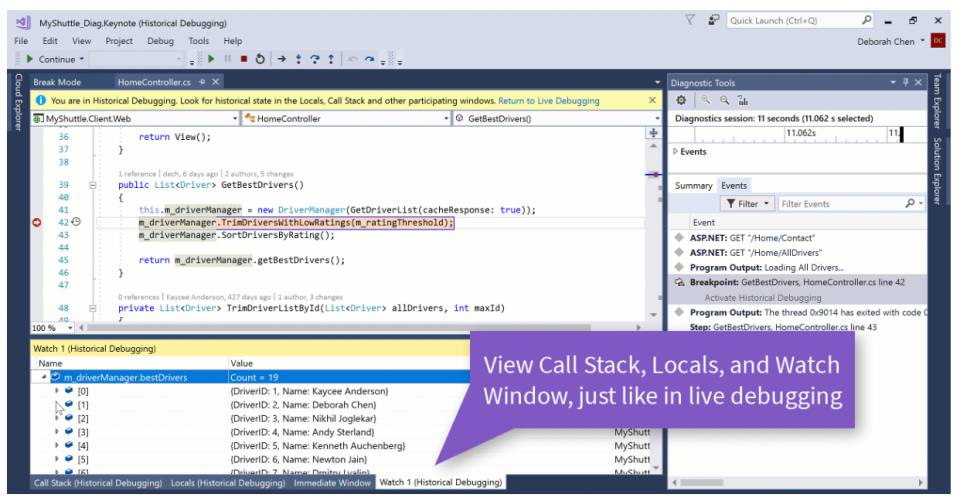Viewport: 960px width, 501px height.
Task: Stop debugging with the red square
Action: 244,59
